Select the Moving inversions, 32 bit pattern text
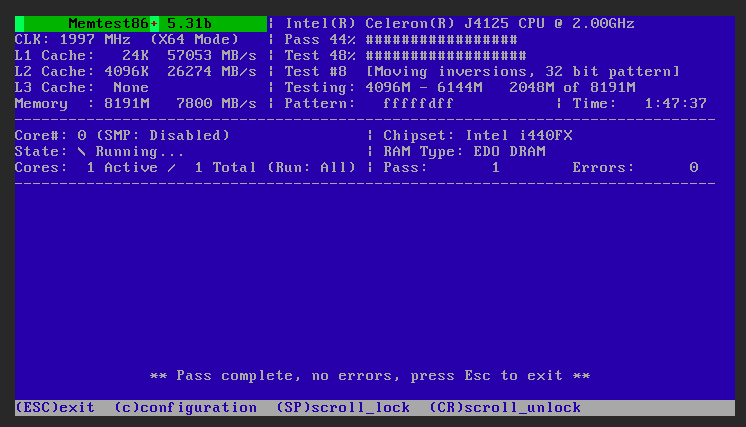746x427 pixels. tap(522, 72)
